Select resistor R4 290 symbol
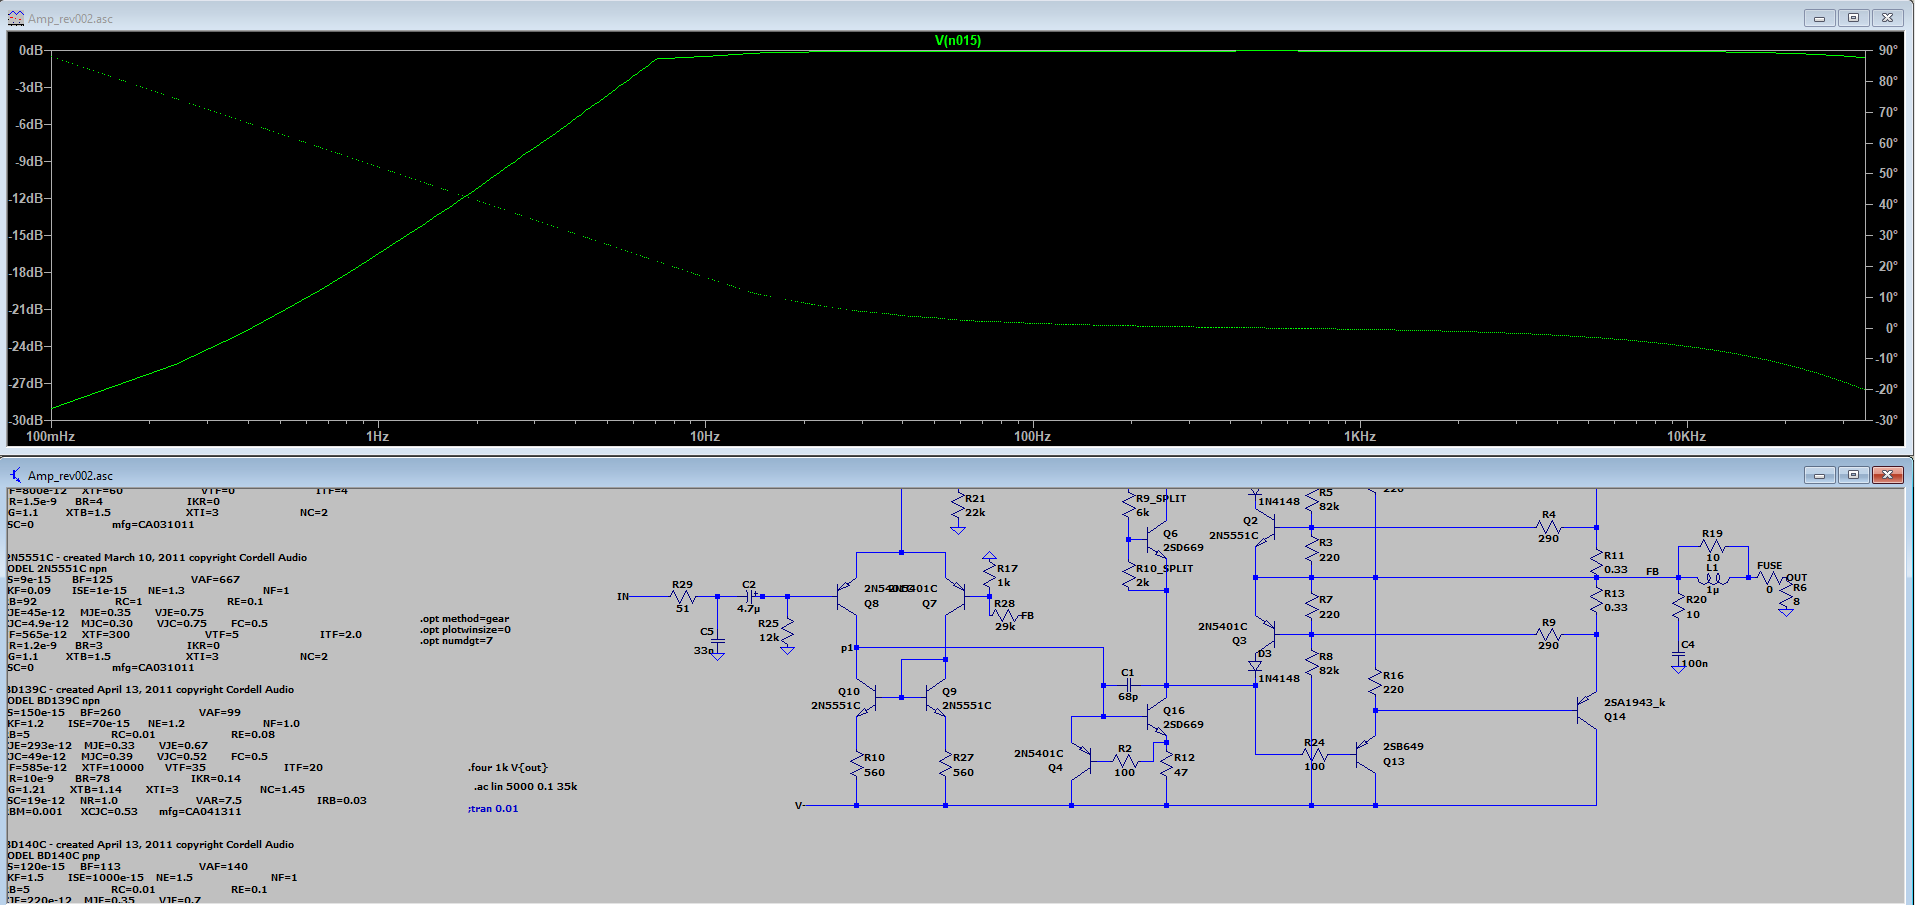Screen dimensions: 1916x905 pos(1548,527)
